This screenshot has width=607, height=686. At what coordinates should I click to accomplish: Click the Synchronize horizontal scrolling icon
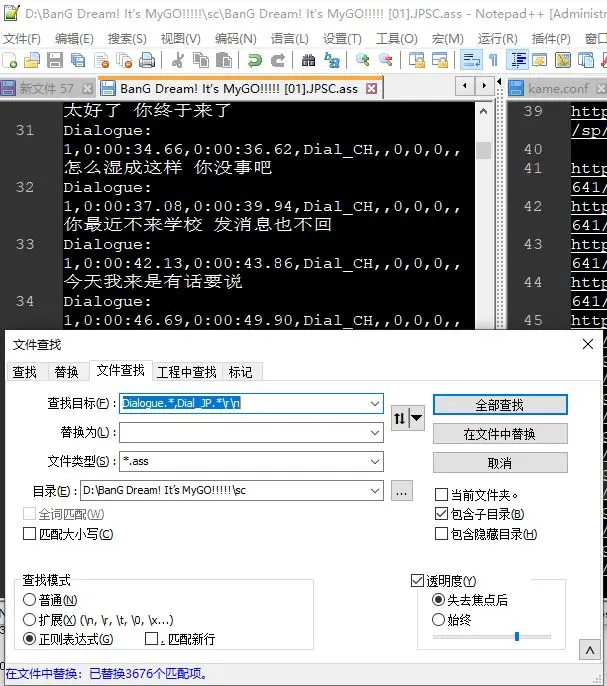click(439, 60)
